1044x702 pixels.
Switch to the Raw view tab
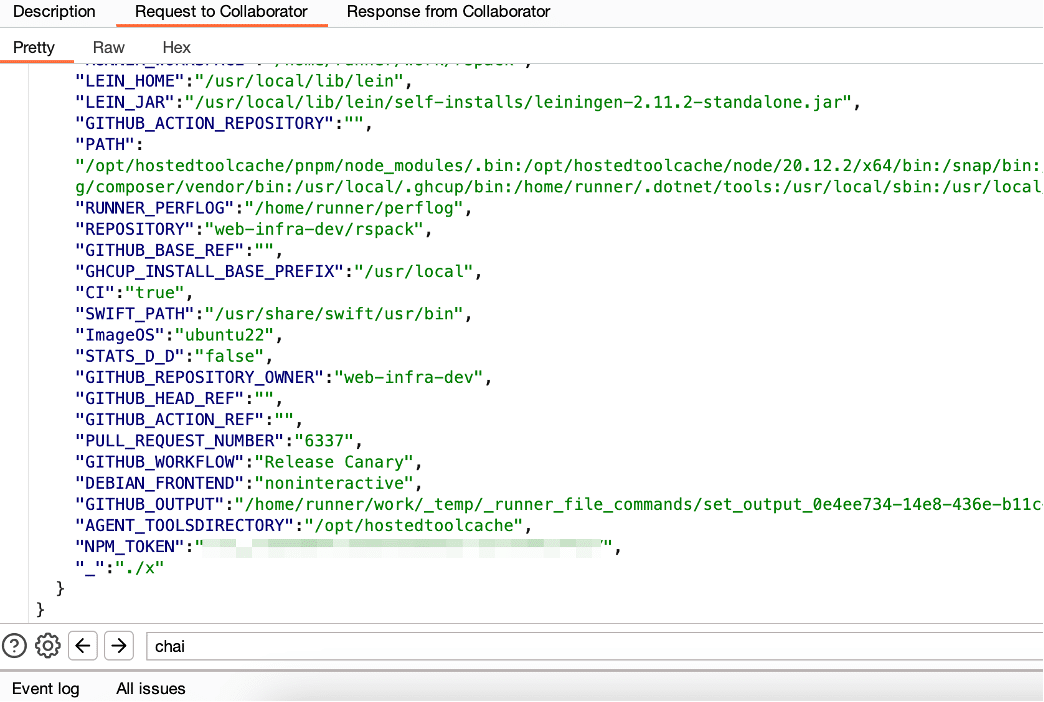(109, 47)
